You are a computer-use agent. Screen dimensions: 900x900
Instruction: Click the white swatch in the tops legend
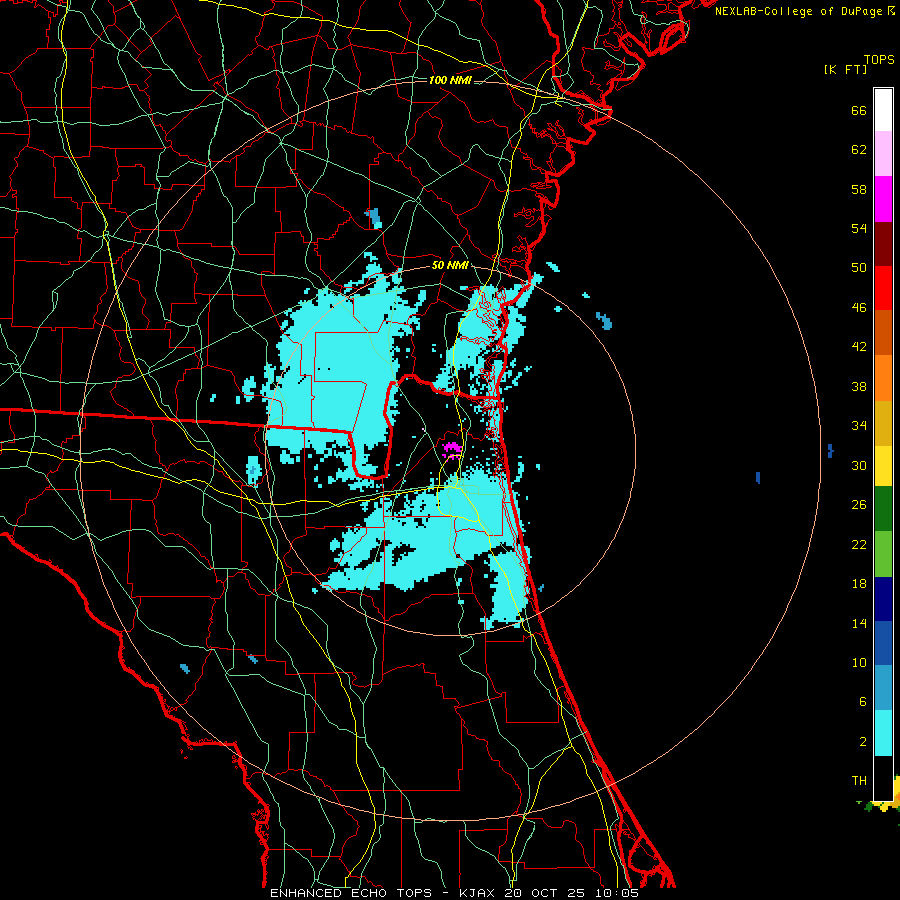pos(883,110)
